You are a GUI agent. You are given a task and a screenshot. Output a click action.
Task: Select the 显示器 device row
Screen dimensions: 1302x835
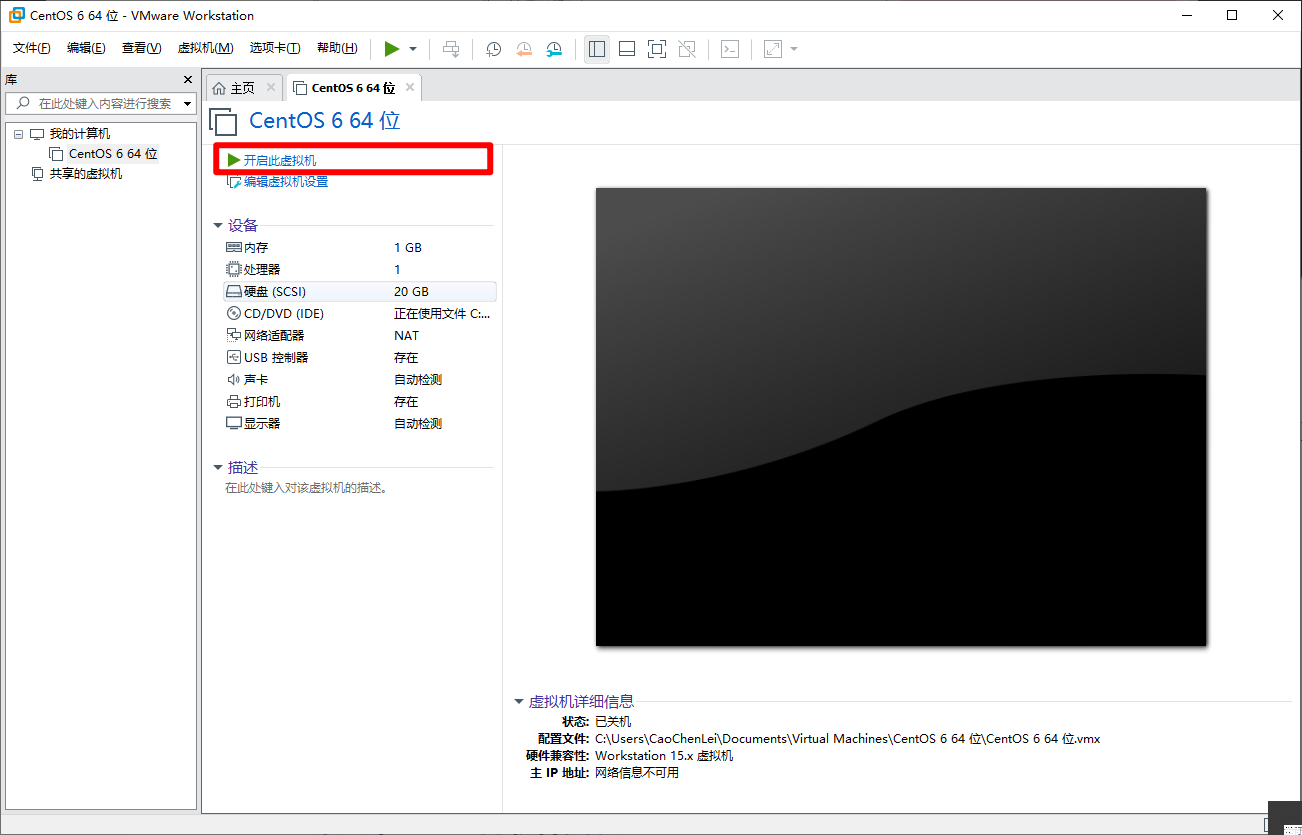pyautogui.click(x=359, y=424)
